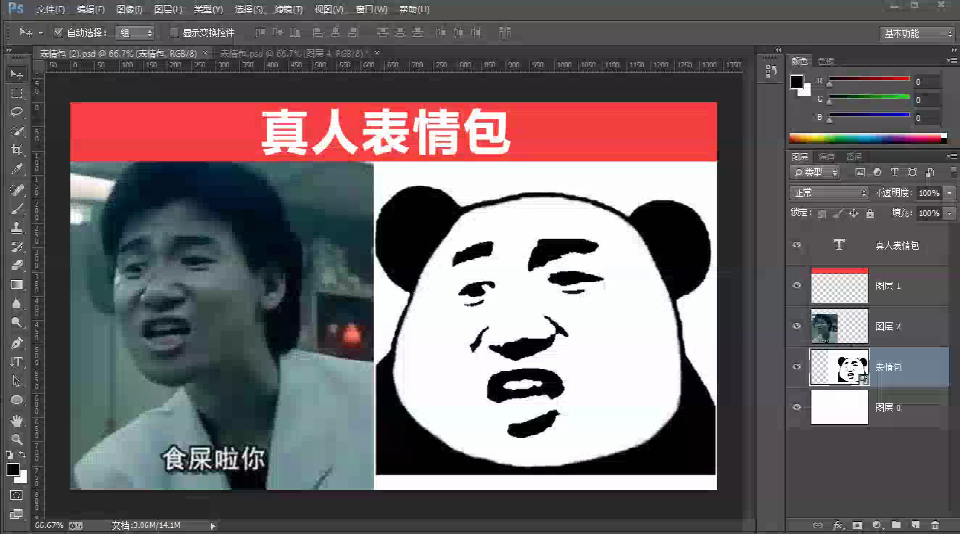
Task: Toggle the 自动选择 checkbox
Action: (58, 32)
